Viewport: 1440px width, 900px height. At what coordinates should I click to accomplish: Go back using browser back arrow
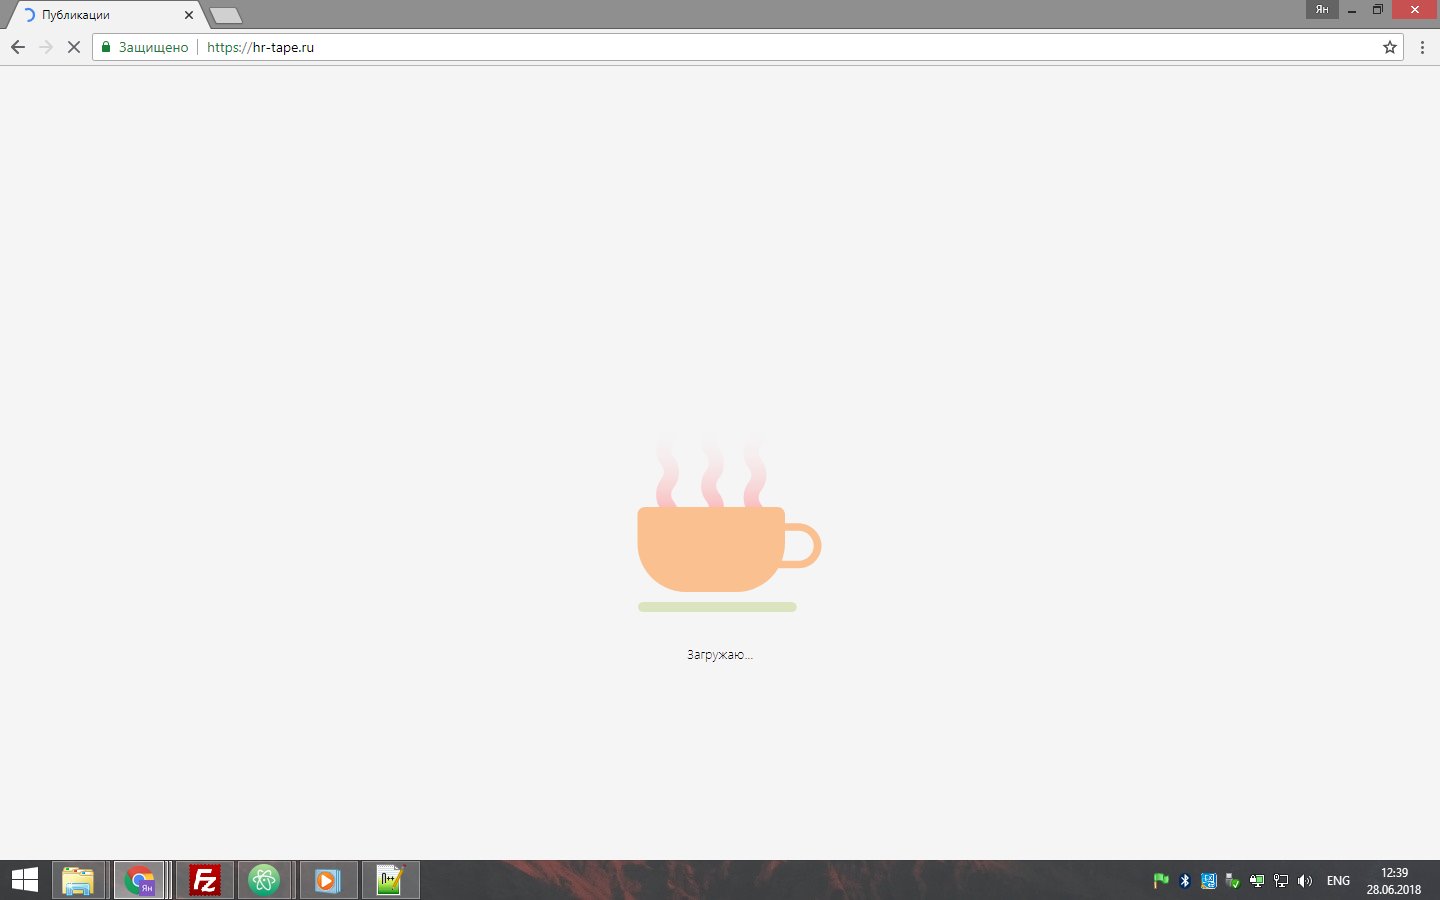pyautogui.click(x=18, y=47)
